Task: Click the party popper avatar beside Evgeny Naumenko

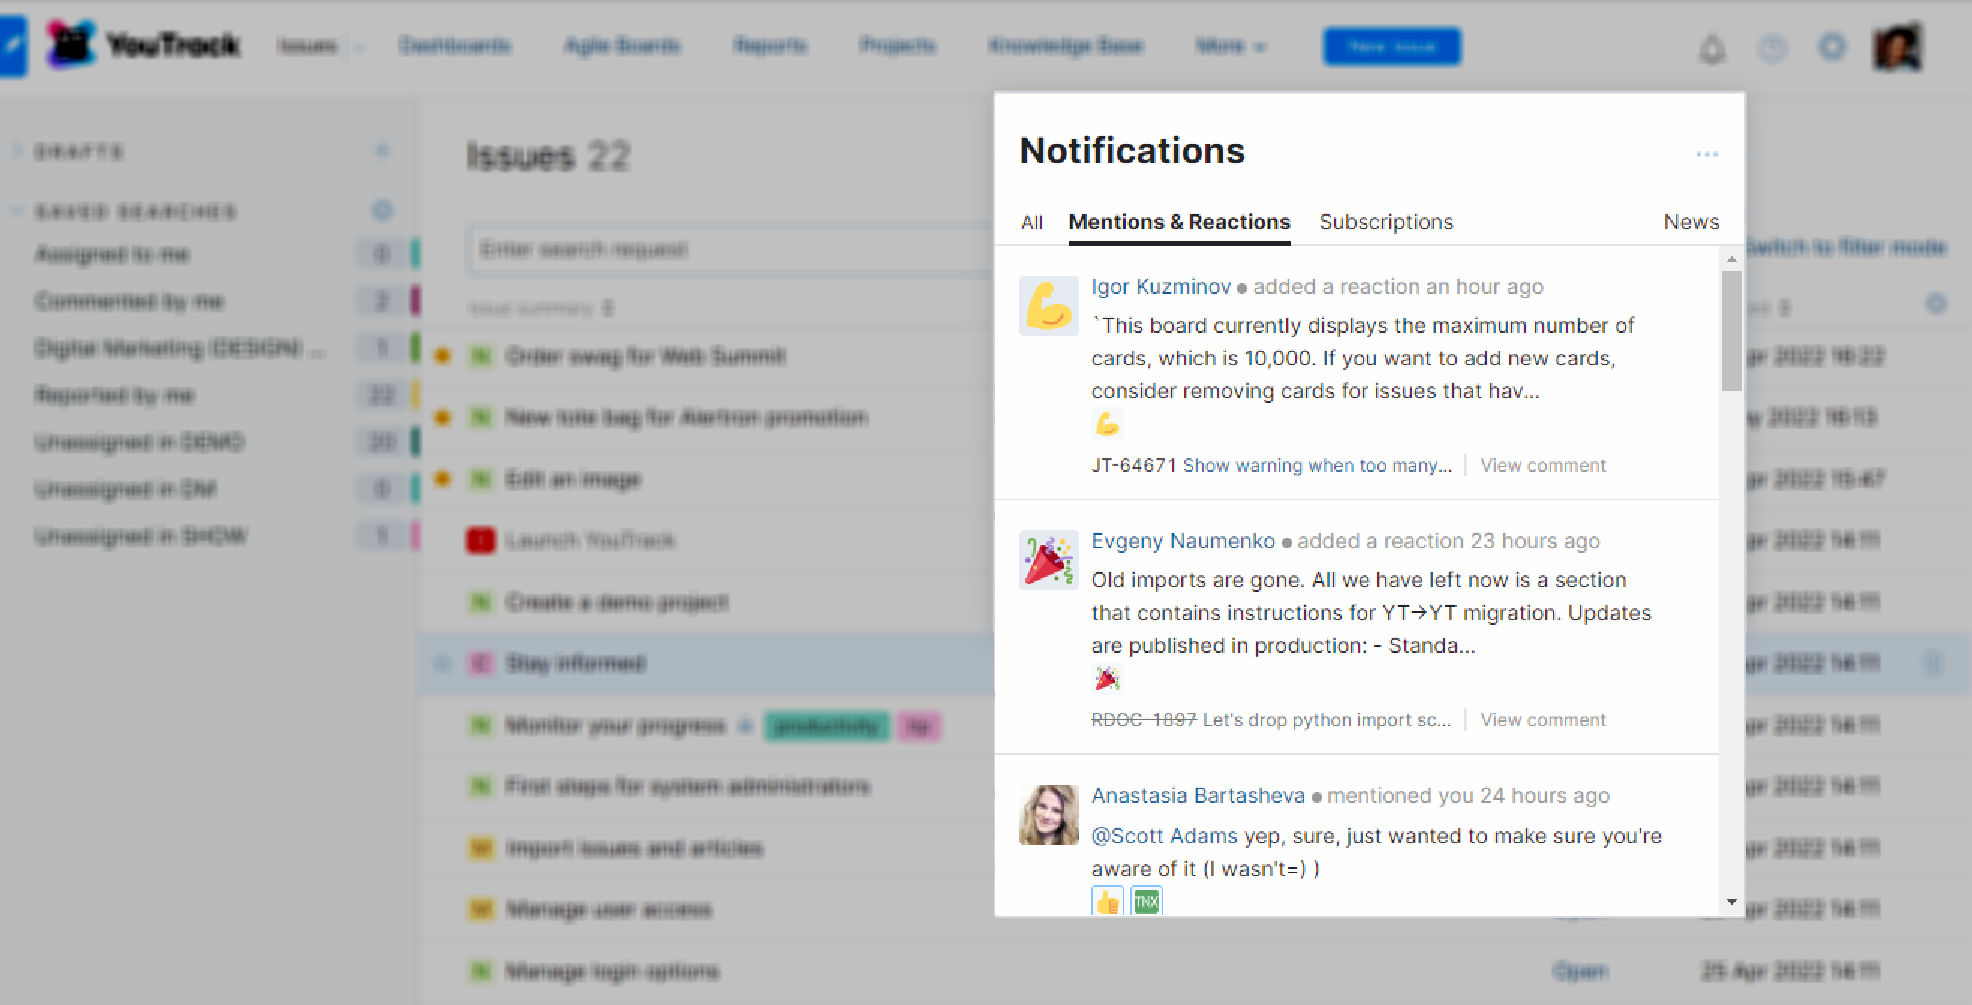Action: coord(1048,559)
